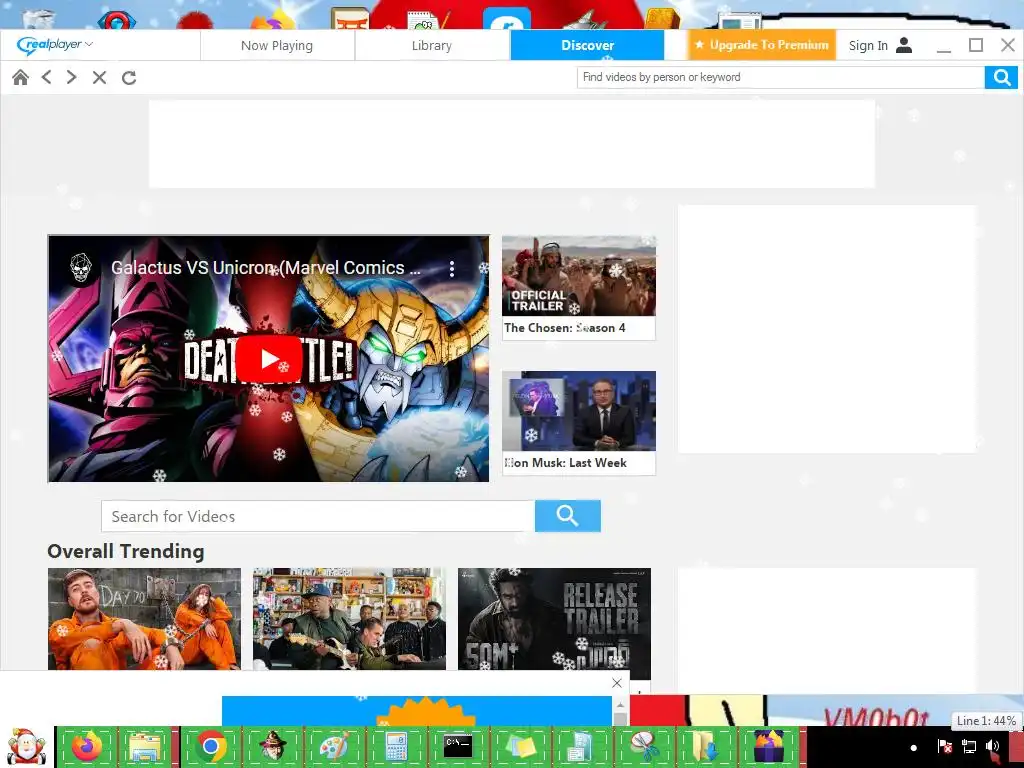Launch Firefox from the taskbar

[x=87, y=746]
